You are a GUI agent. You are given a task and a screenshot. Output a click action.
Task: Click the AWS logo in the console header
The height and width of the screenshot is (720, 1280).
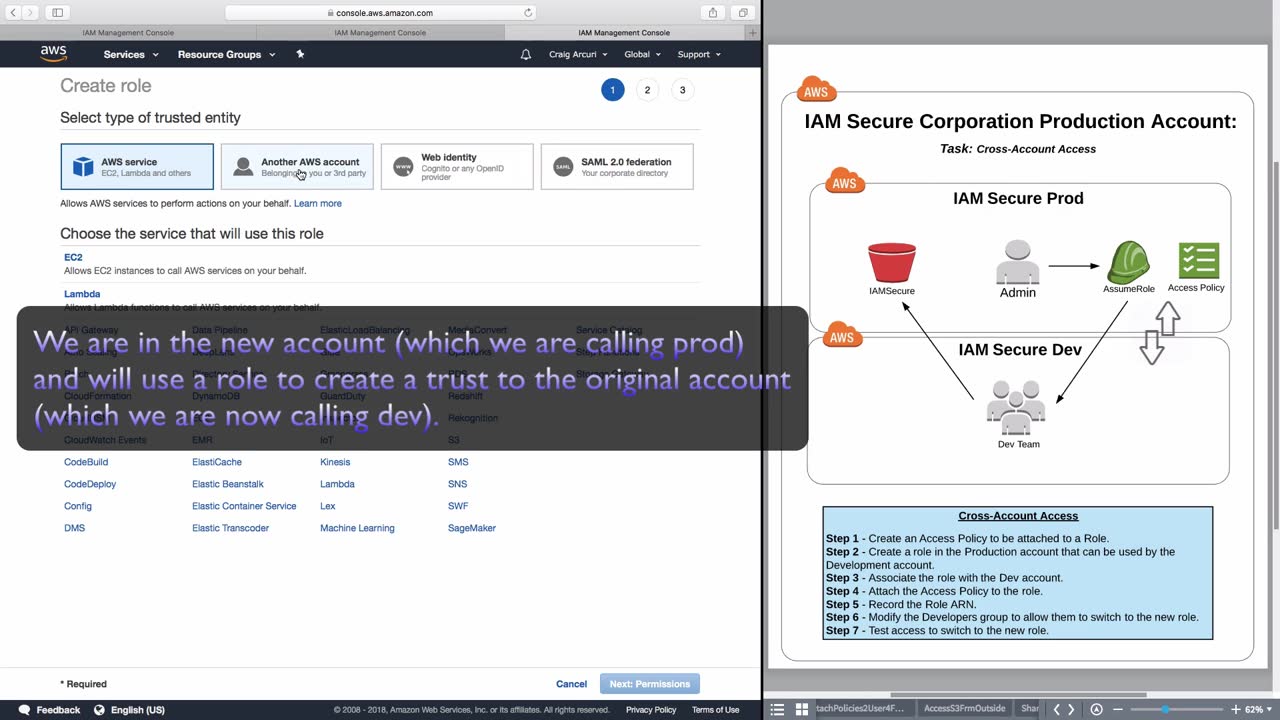pos(53,54)
